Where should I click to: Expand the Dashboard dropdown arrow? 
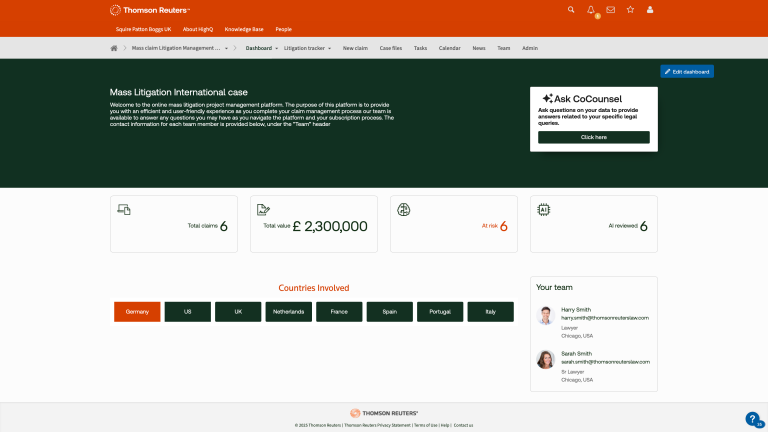click(x=276, y=48)
